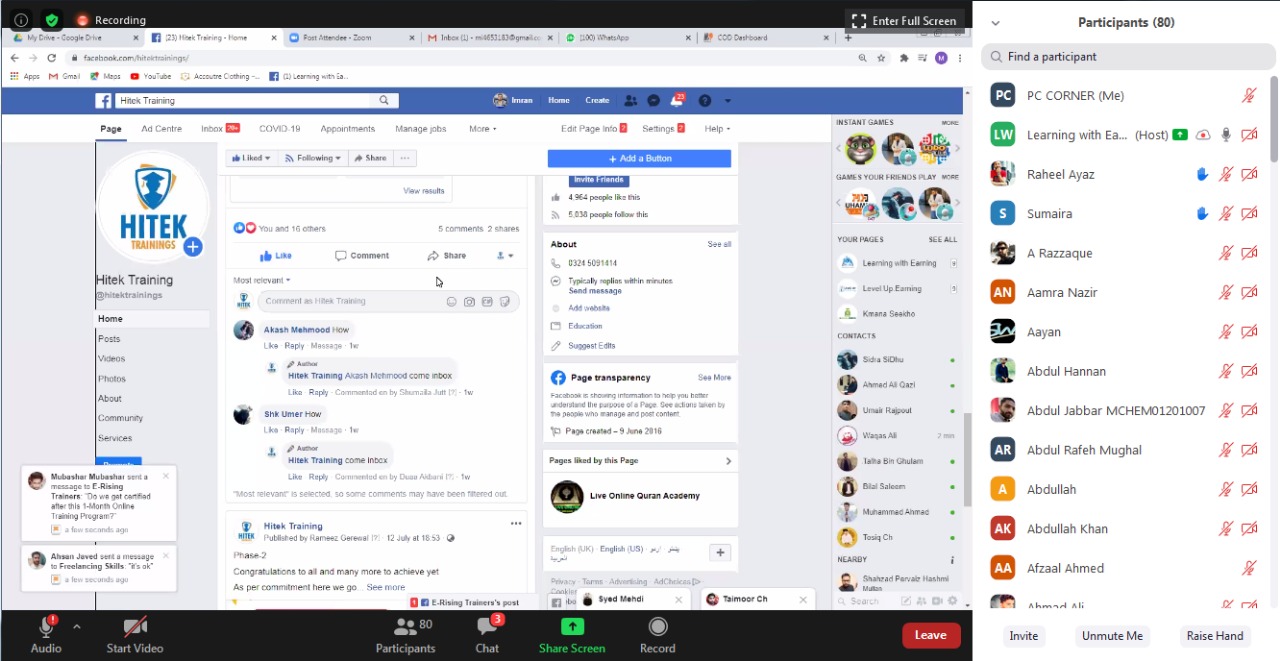Open the Participants panel button
The image size is (1280, 661).
[406, 635]
